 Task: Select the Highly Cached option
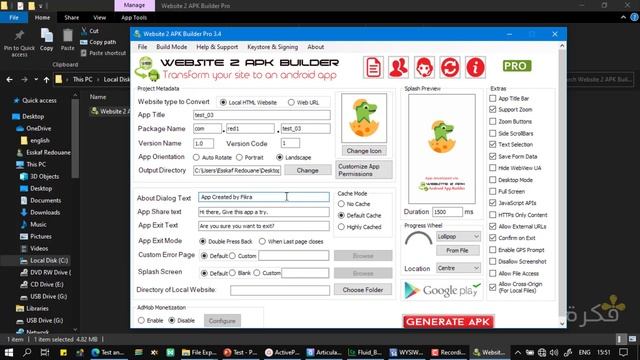(x=341, y=227)
